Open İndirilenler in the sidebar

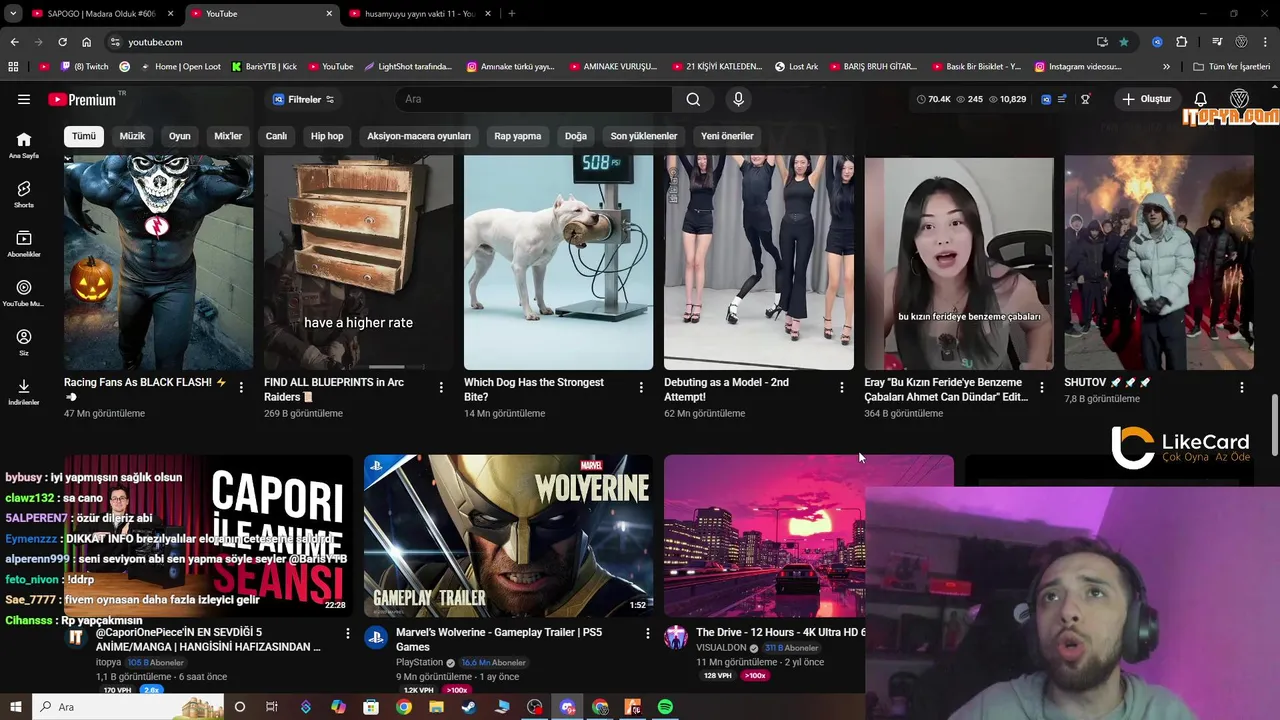point(24,392)
